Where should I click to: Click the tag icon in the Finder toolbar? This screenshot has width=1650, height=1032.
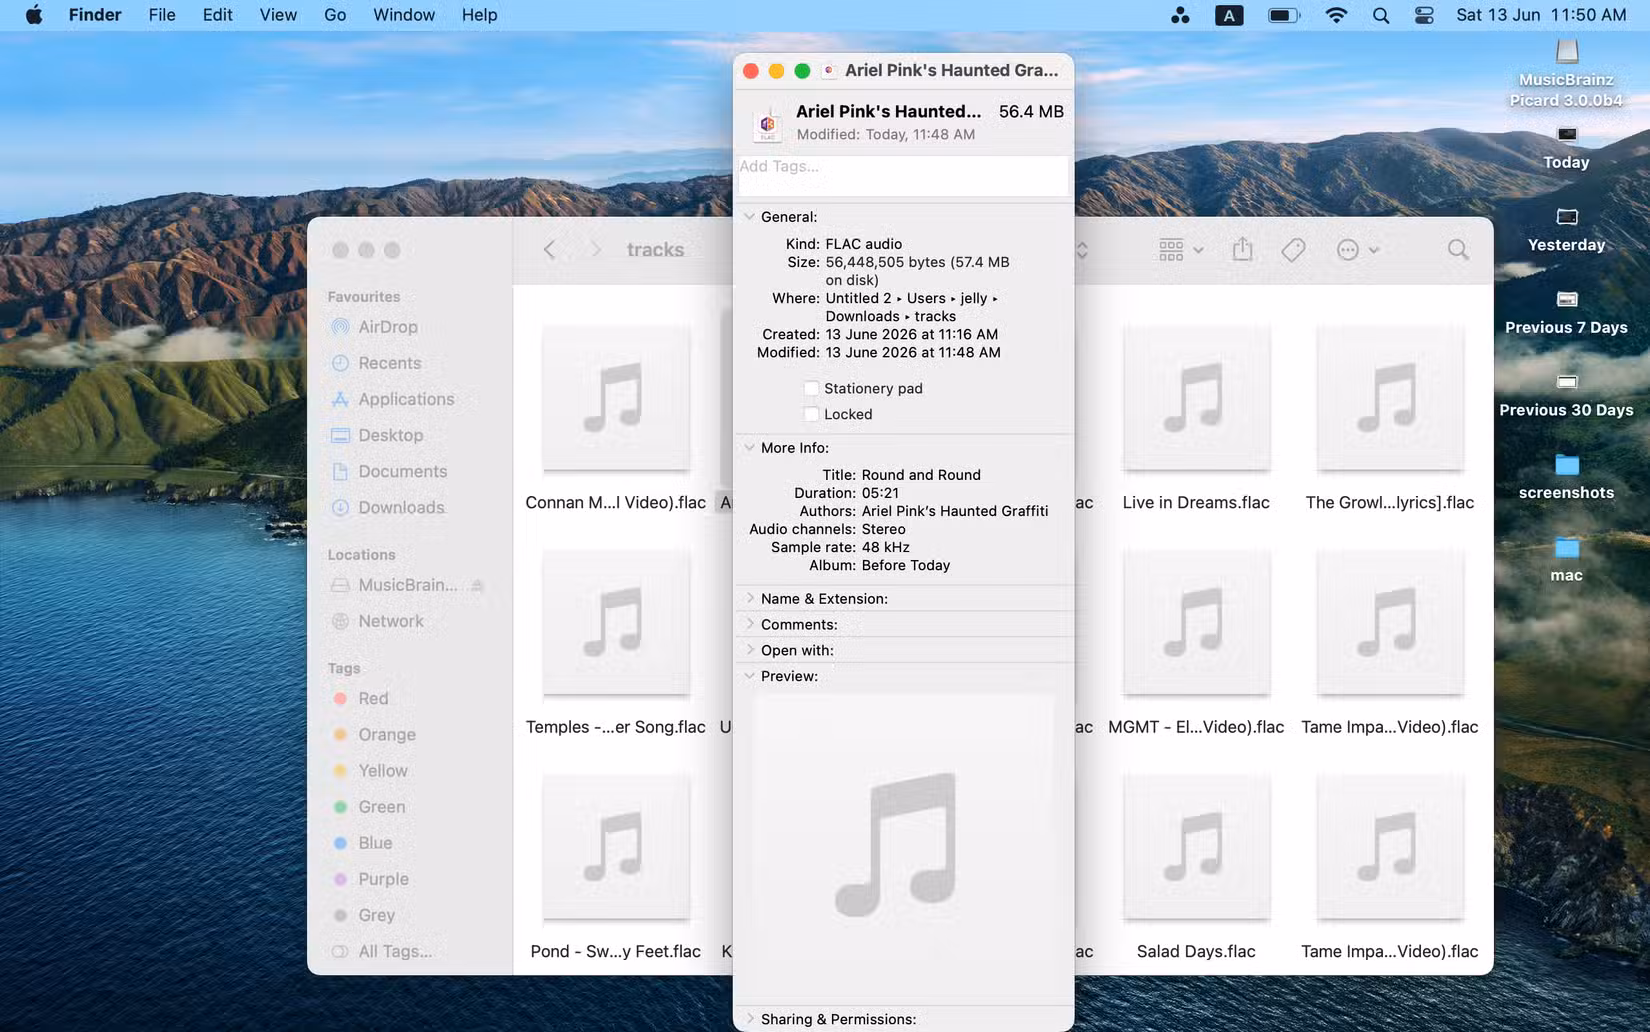(x=1293, y=249)
